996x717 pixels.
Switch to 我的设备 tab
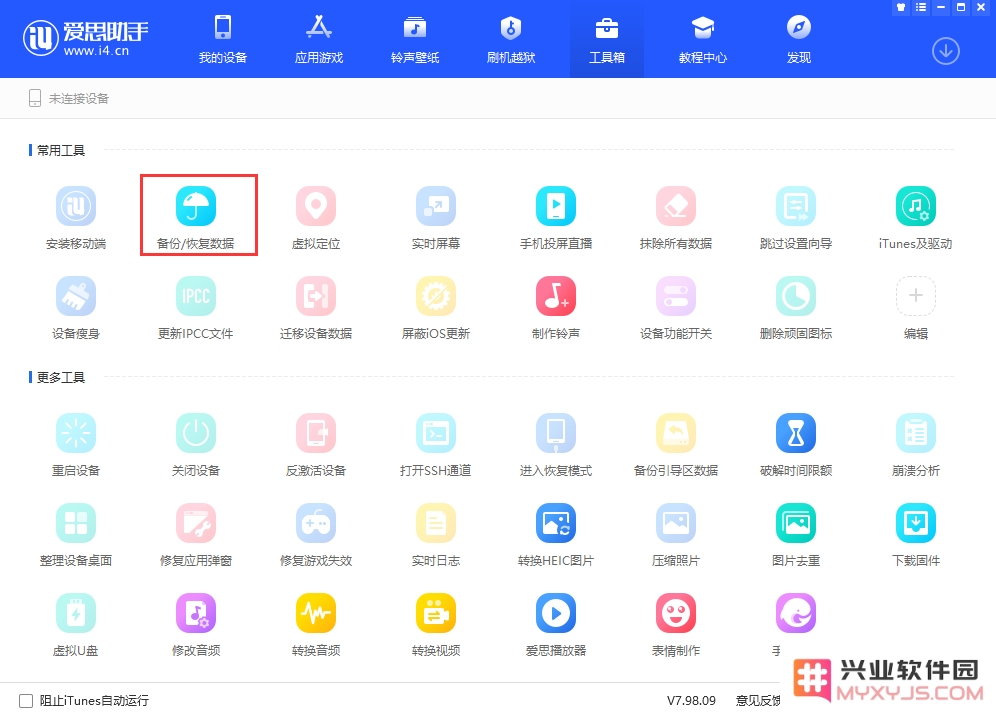coord(222,39)
